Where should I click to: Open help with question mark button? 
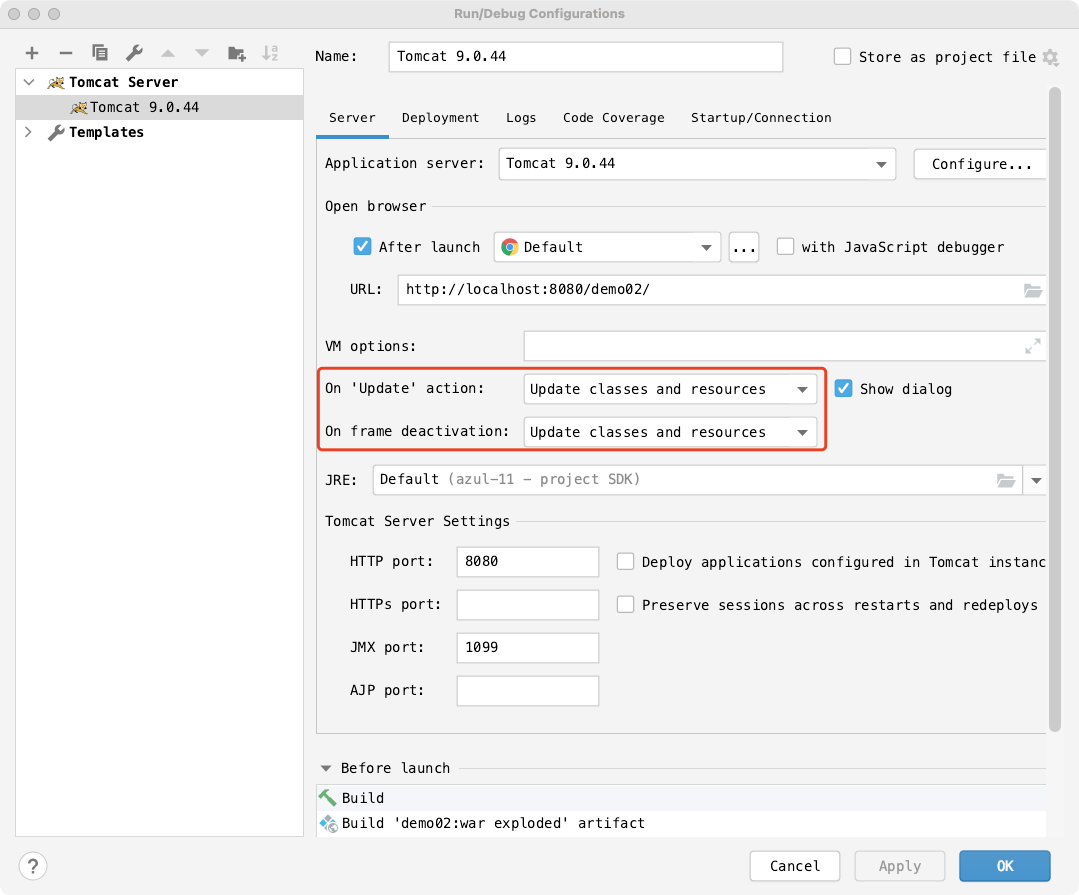click(x=33, y=866)
